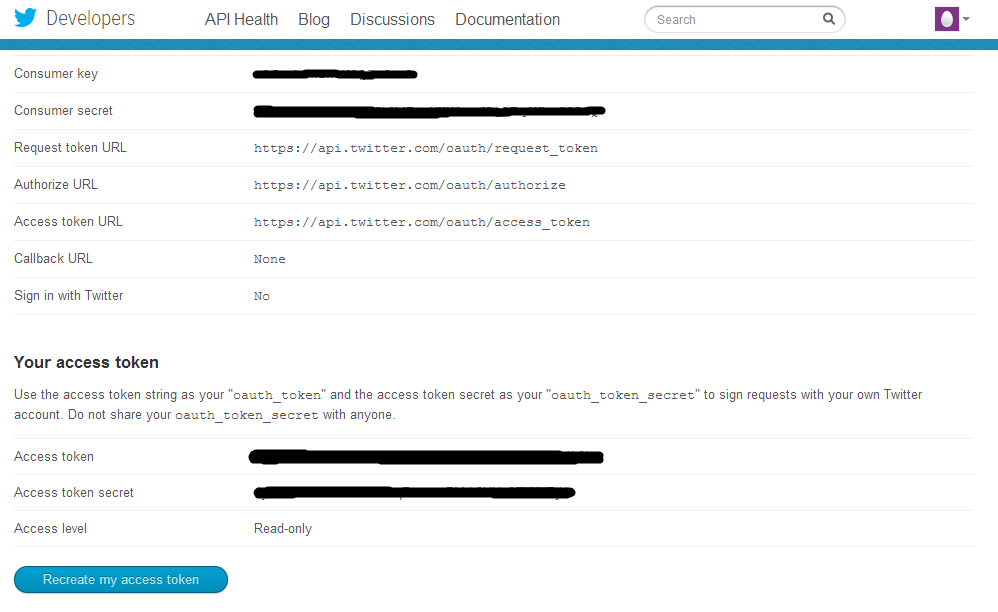This screenshot has width=998, height=612.
Task: Click the user avatar egg icon
Action: coord(946,19)
